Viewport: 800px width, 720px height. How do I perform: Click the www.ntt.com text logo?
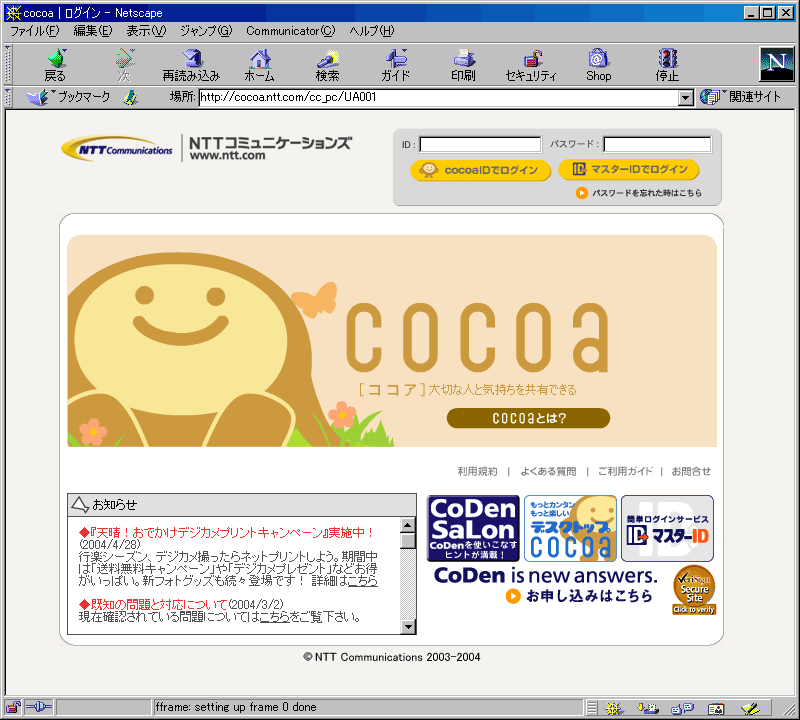click(x=228, y=156)
